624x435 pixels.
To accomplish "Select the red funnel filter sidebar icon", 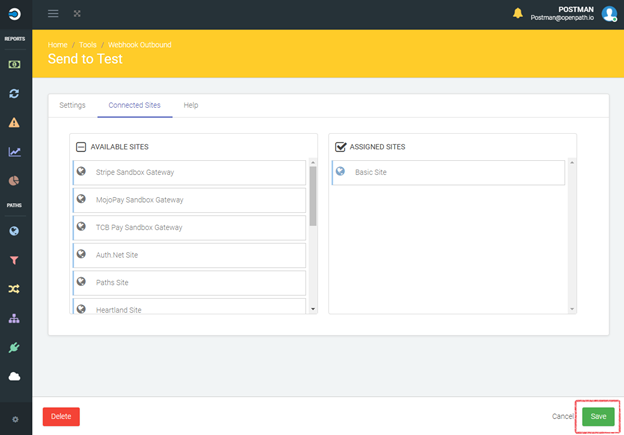I will pyautogui.click(x=14, y=260).
